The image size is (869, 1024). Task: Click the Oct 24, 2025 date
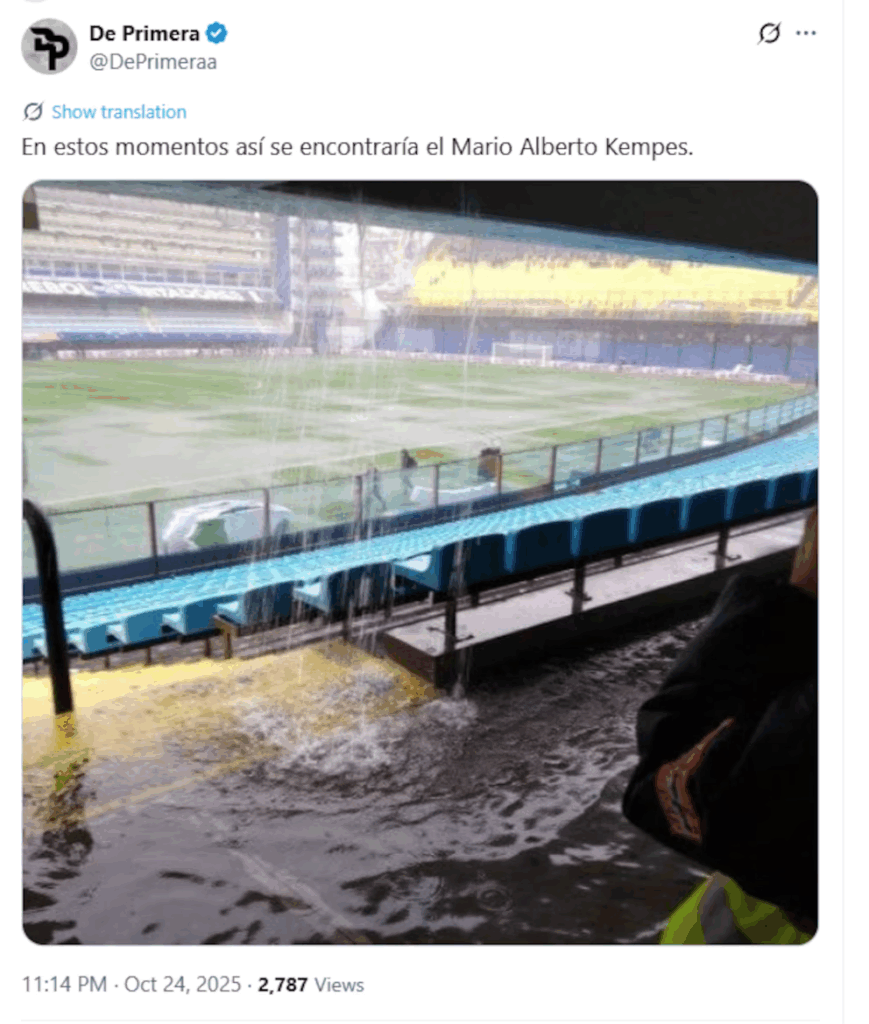pyautogui.click(x=182, y=984)
